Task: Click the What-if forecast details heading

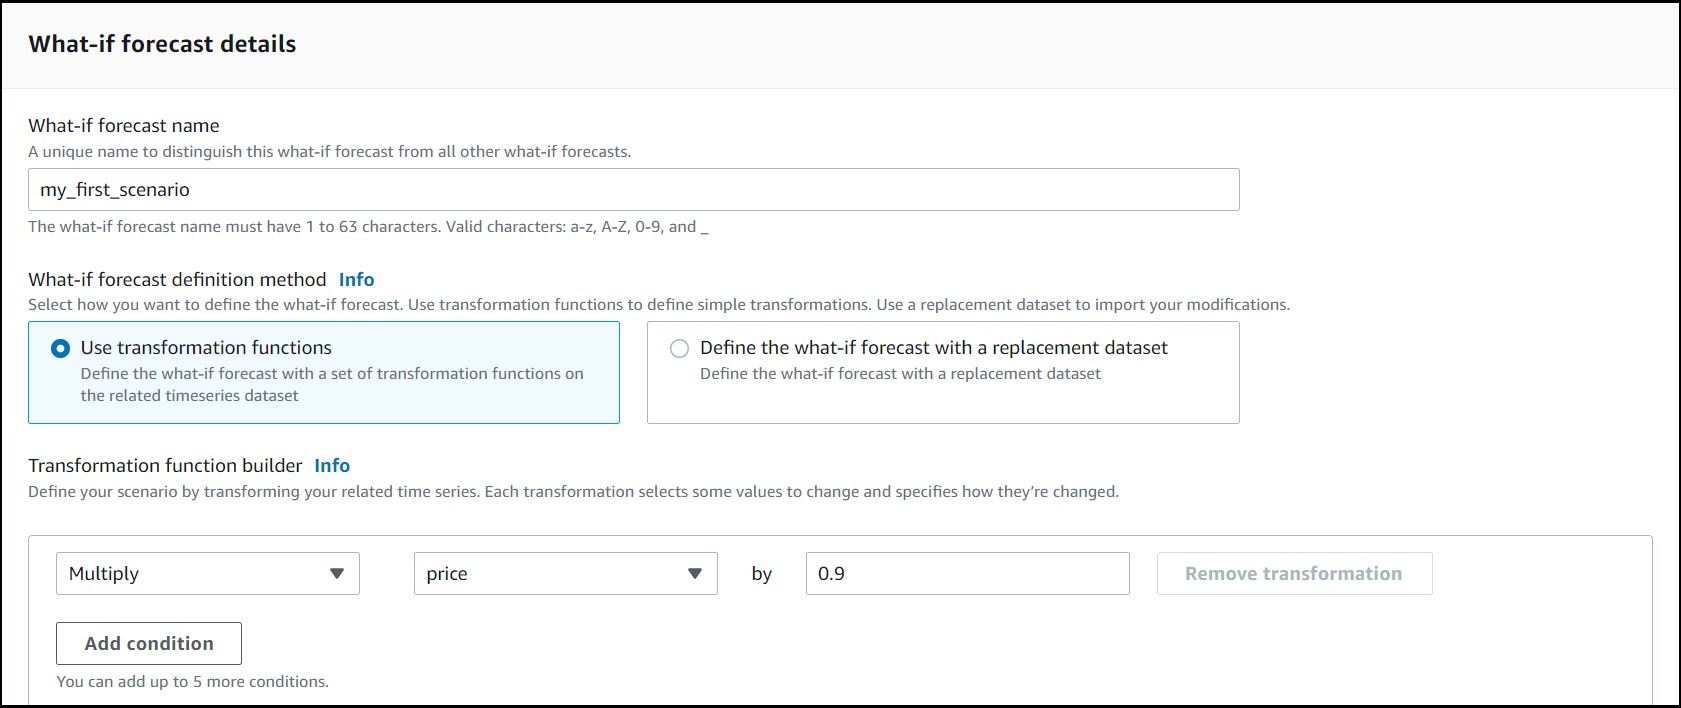Action: (162, 44)
